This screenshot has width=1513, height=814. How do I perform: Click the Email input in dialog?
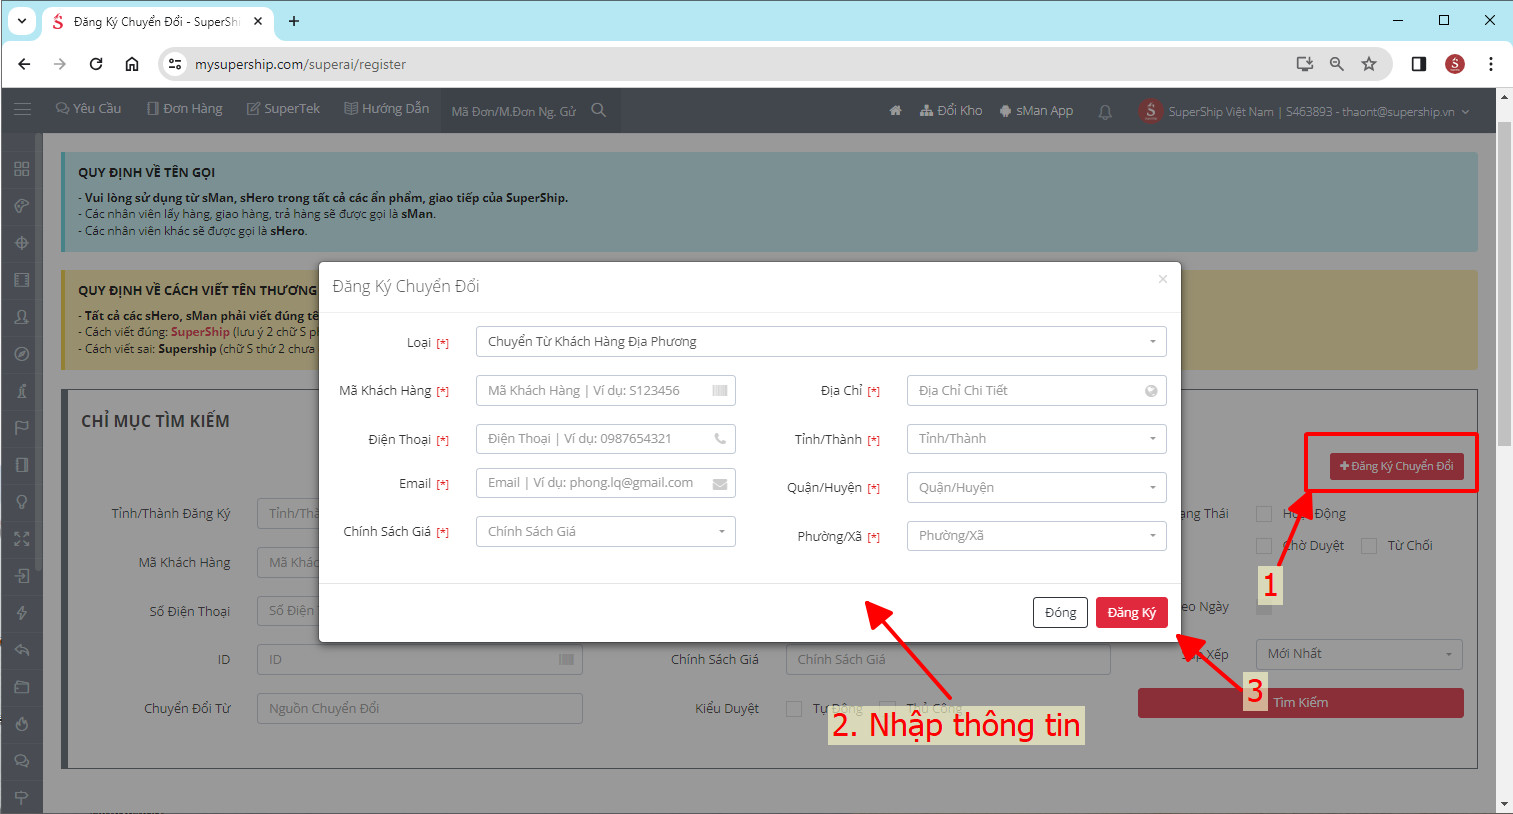[606, 484]
